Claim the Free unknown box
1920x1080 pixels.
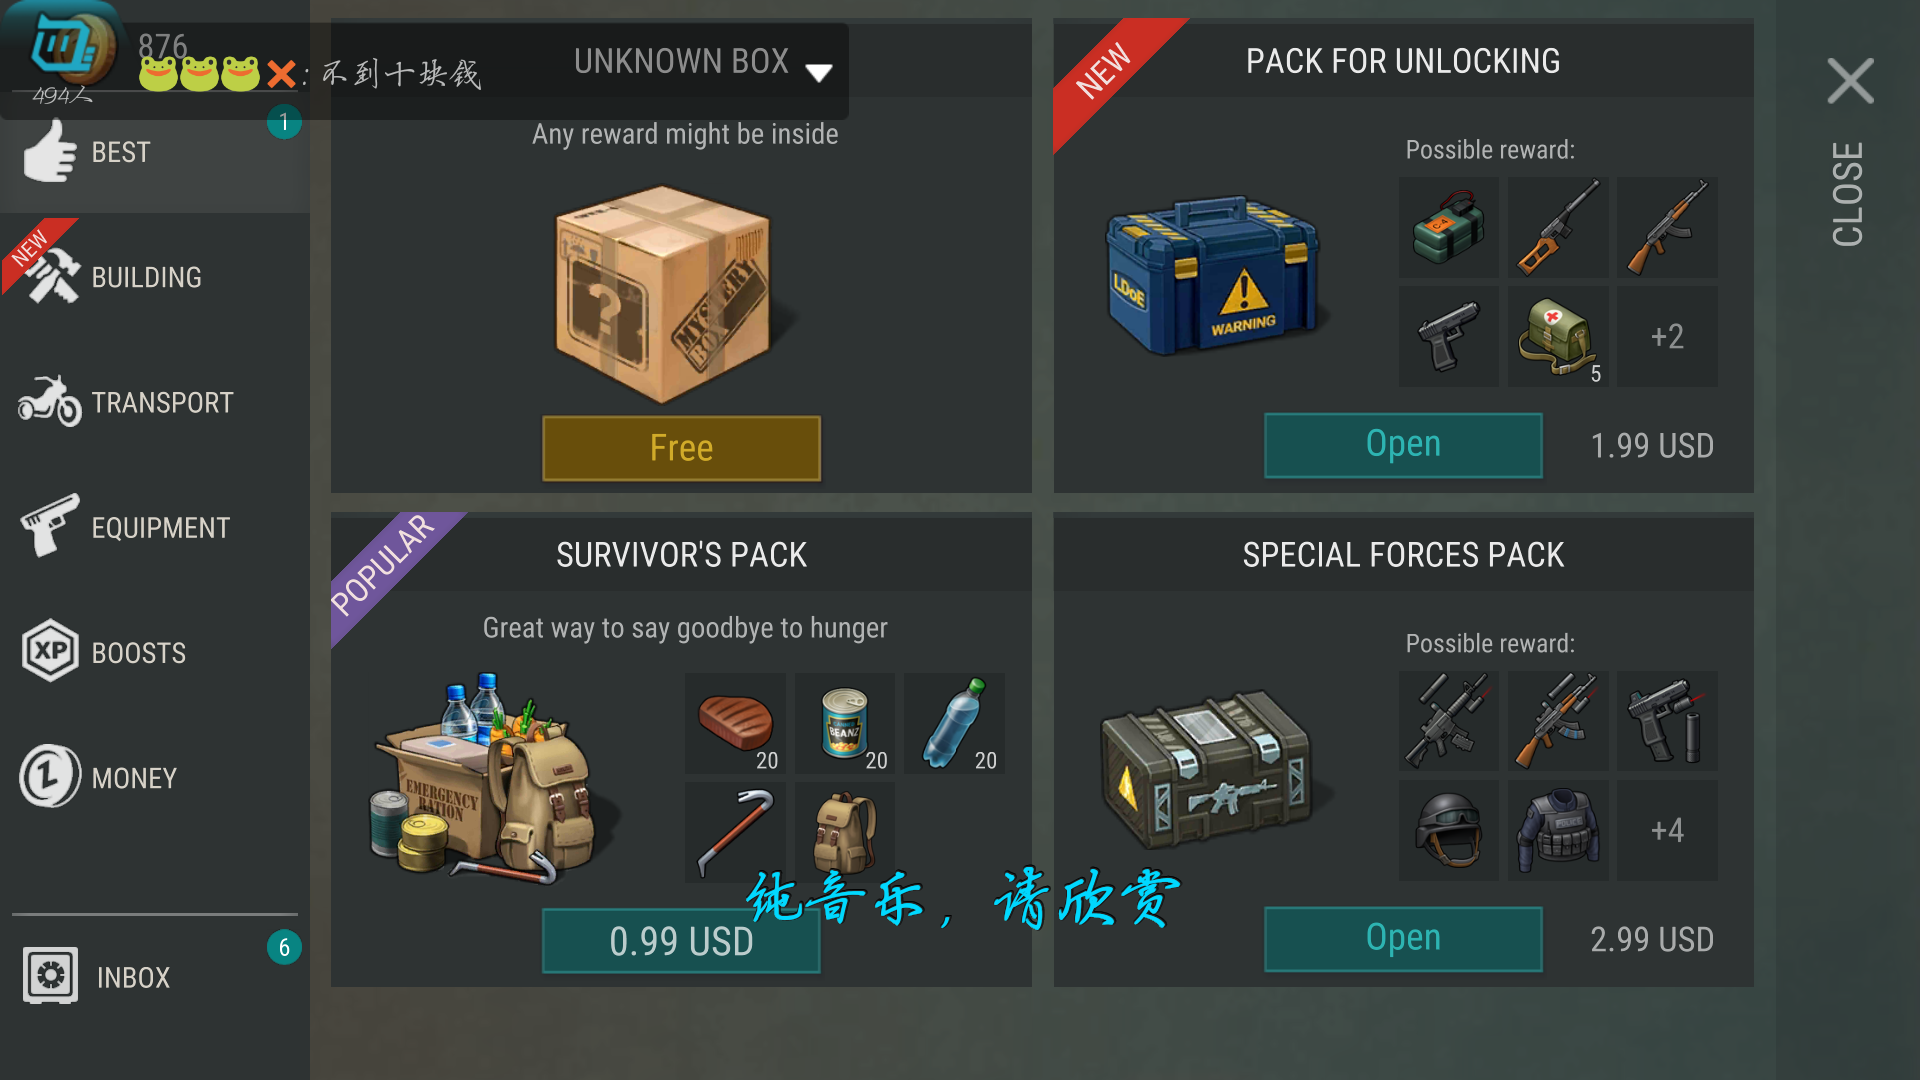click(x=681, y=448)
